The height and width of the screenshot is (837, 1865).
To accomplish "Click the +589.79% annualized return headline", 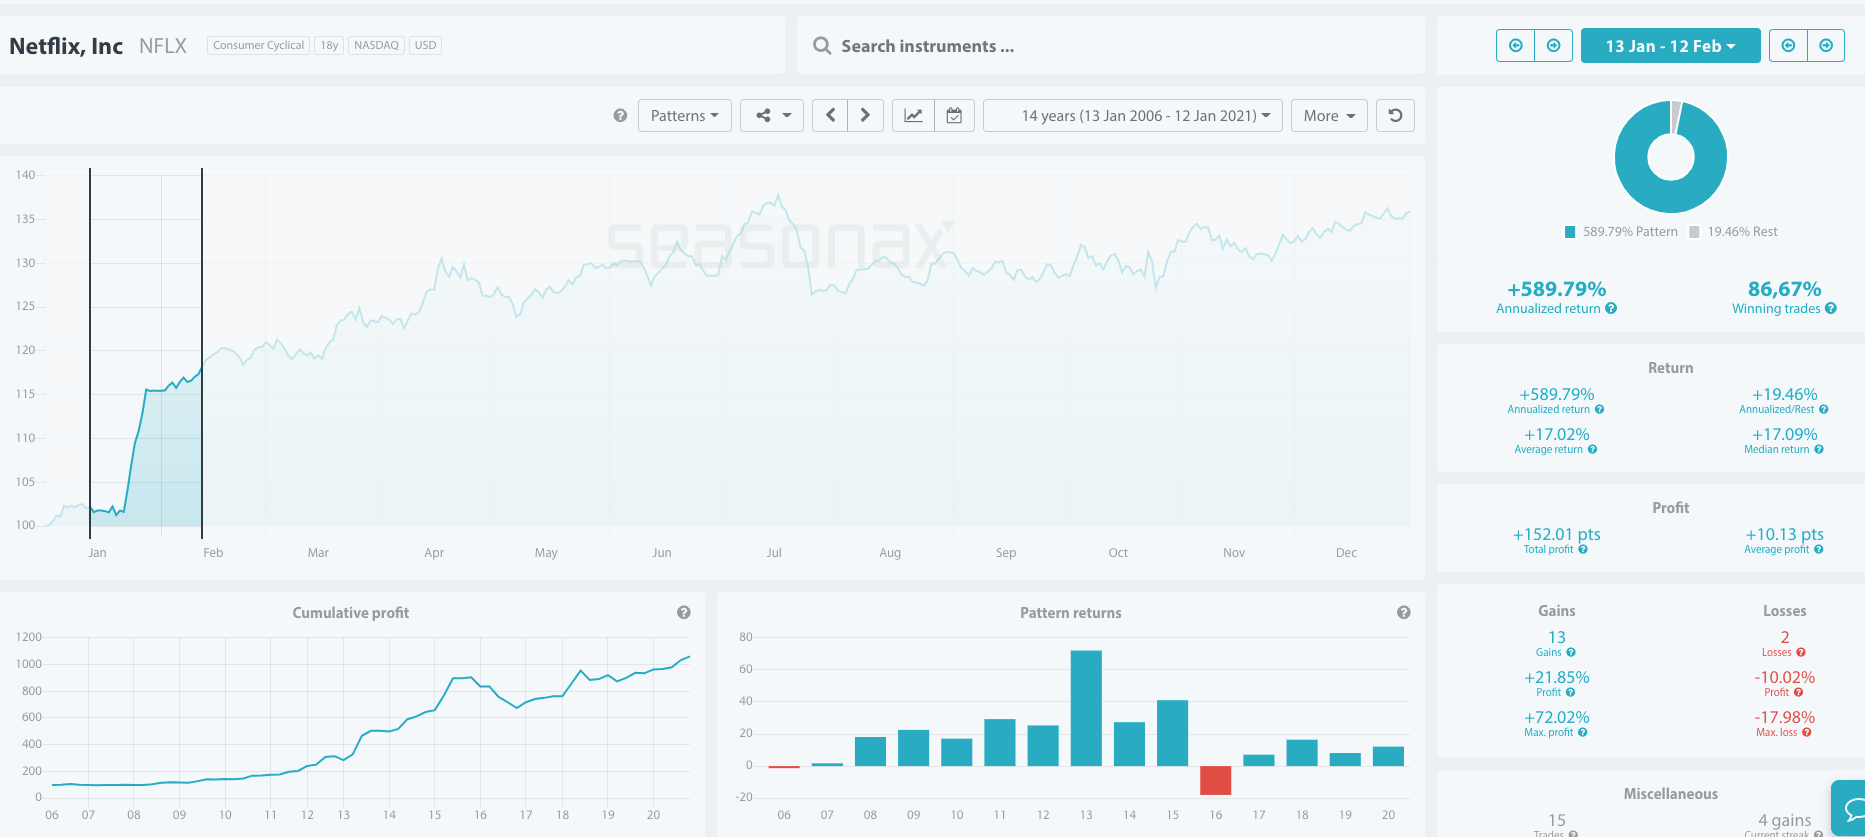I will [1557, 289].
